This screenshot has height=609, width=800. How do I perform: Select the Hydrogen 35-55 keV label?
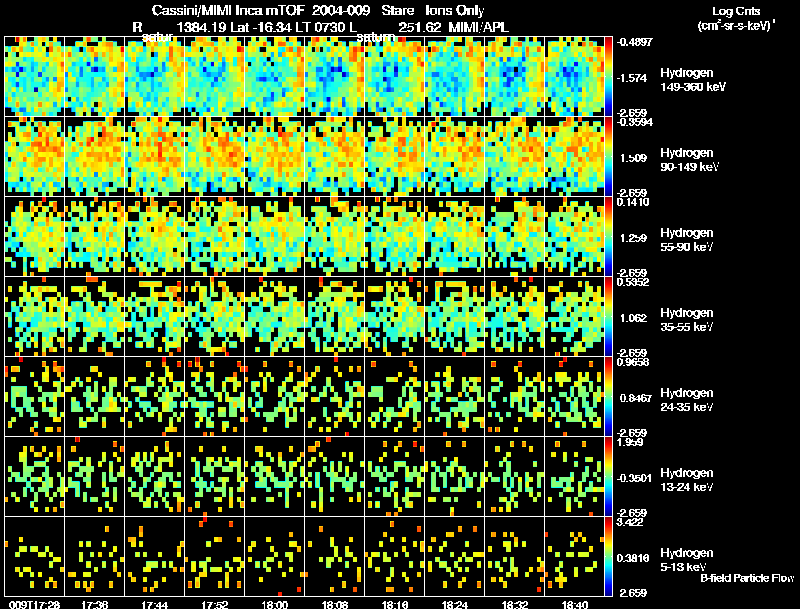pos(687,320)
